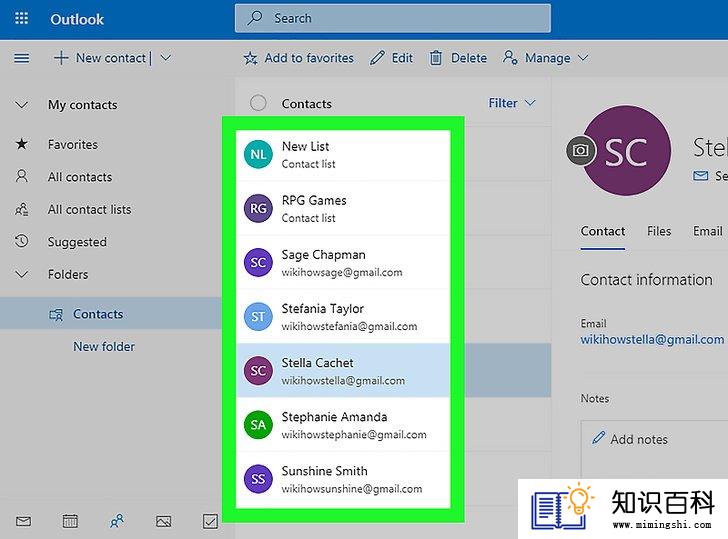Click the Contacts folder icon

(x=56, y=315)
